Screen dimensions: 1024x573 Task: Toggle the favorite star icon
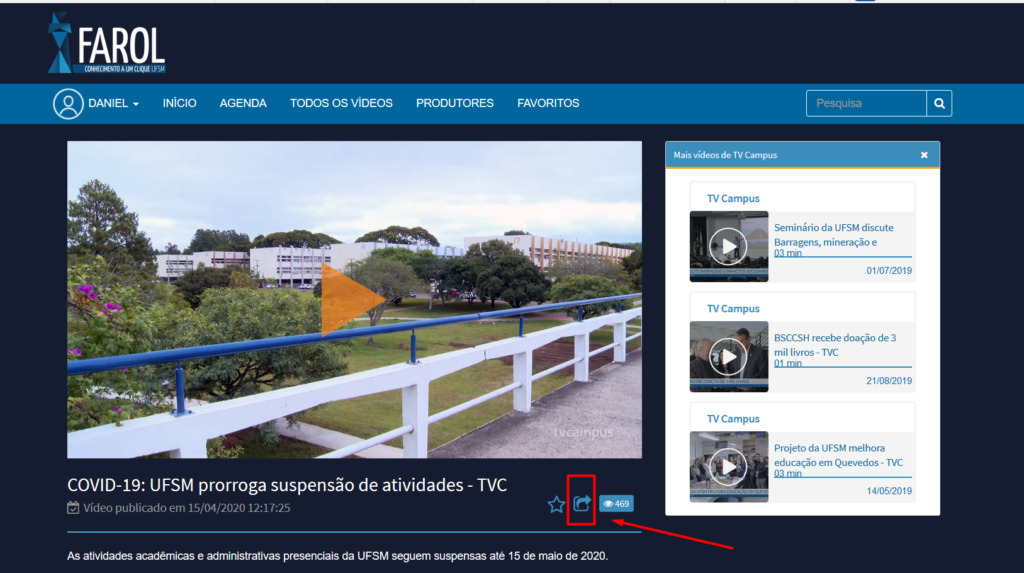(x=557, y=505)
